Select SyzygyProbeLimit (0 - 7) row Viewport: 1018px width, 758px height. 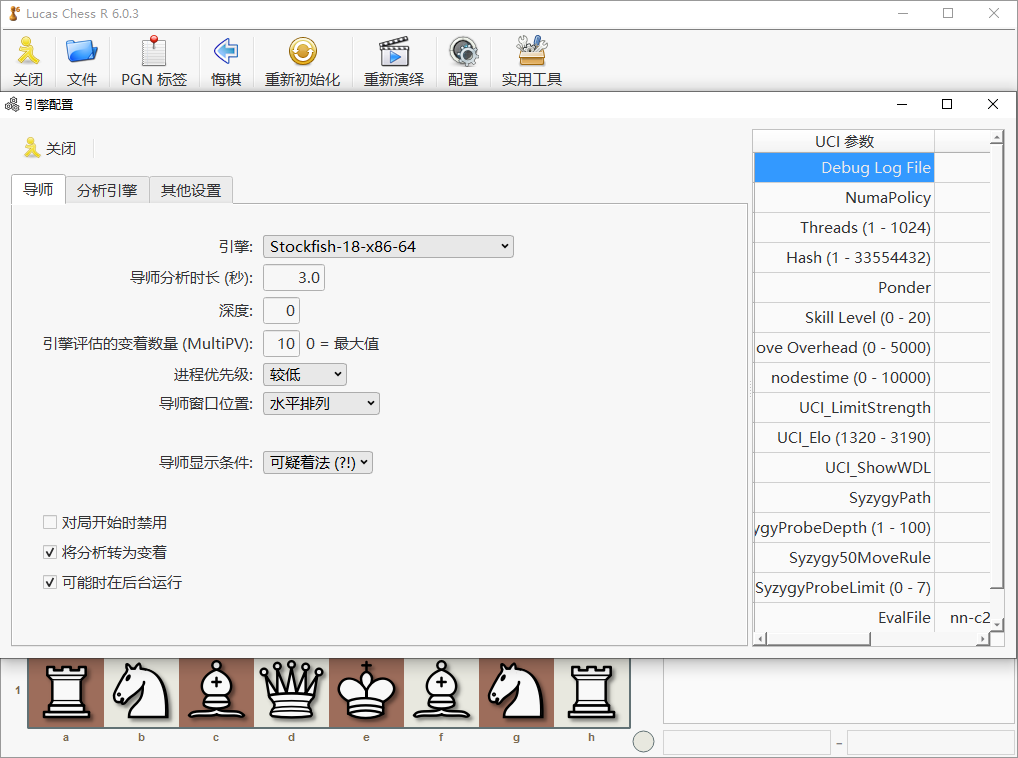pyautogui.click(x=872, y=587)
